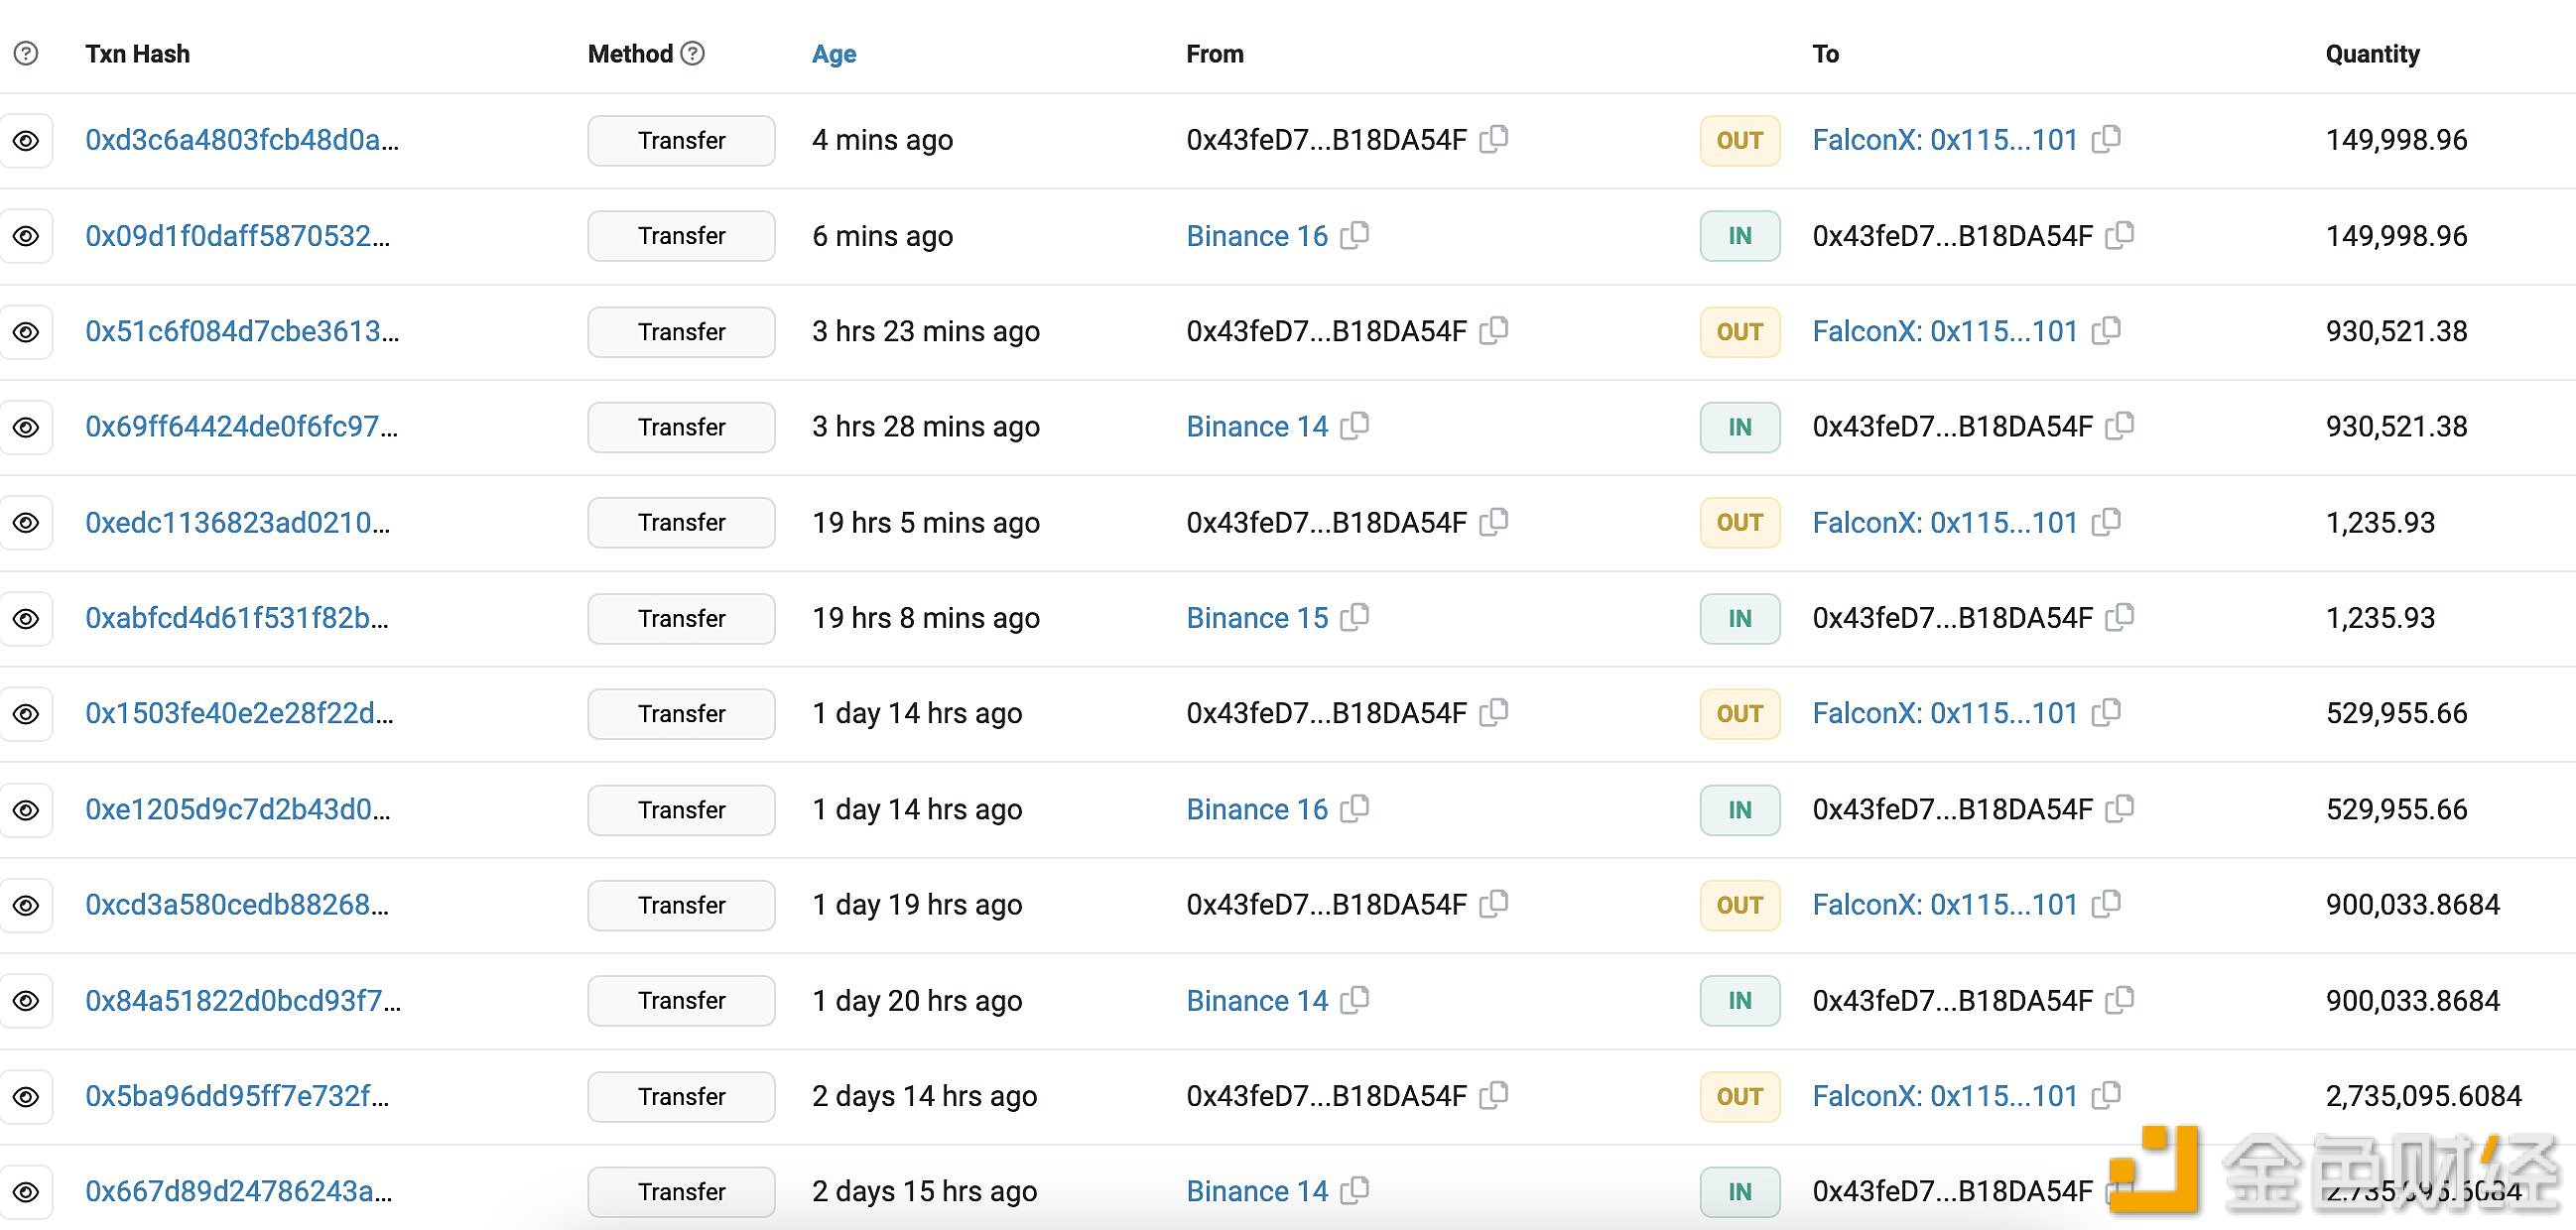The height and width of the screenshot is (1230, 2576).
Task: Click Transfer method badge in 4 mins ago row
Action: pos(681,140)
